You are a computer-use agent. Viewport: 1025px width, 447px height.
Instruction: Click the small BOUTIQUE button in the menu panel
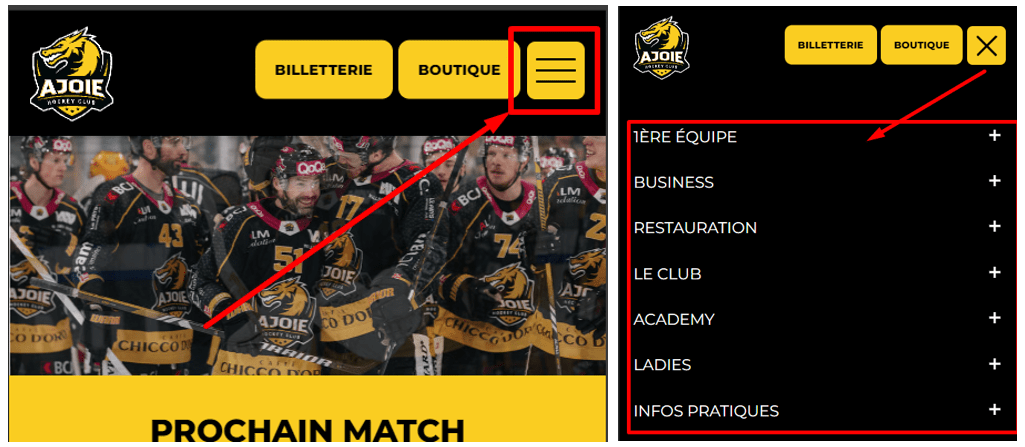[x=921, y=45]
